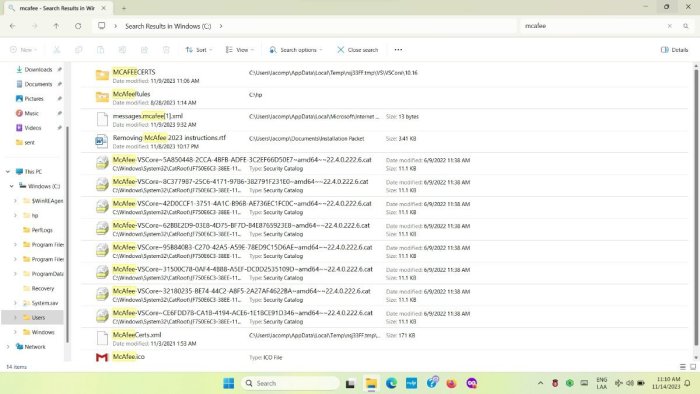
Task: Expand the Users folder node
Action: point(16,317)
